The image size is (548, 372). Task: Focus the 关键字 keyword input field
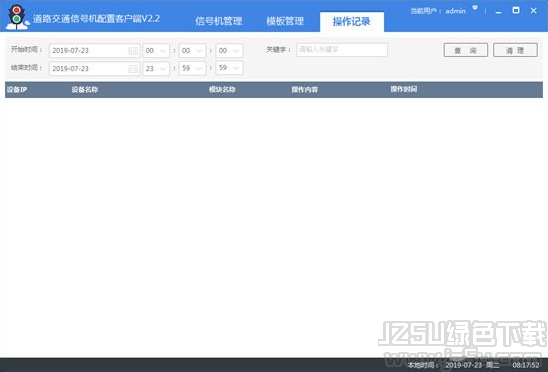point(342,50)
